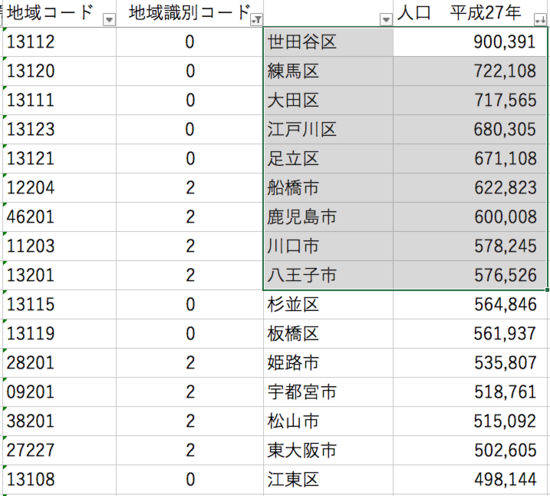
Task: Click region code cell 13119
Action: click(x=59, y=334)
